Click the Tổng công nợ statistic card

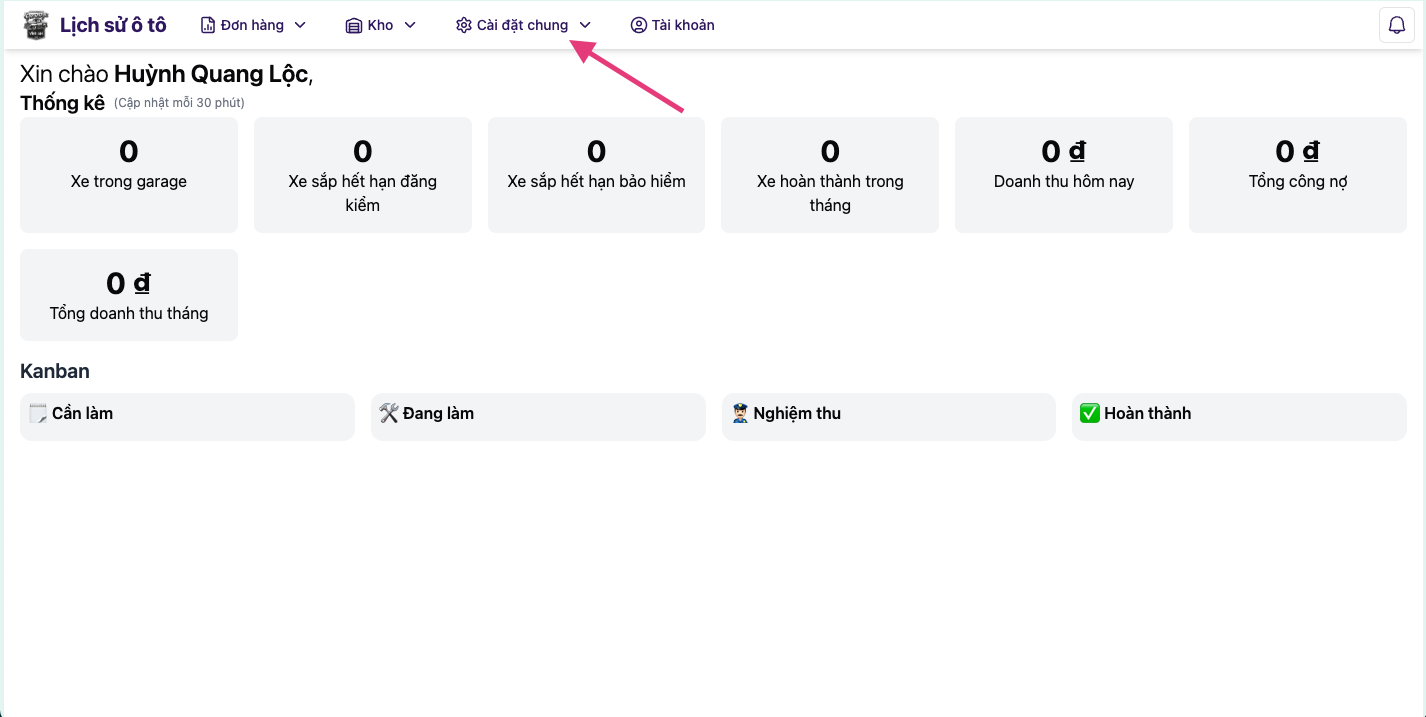1297,175
